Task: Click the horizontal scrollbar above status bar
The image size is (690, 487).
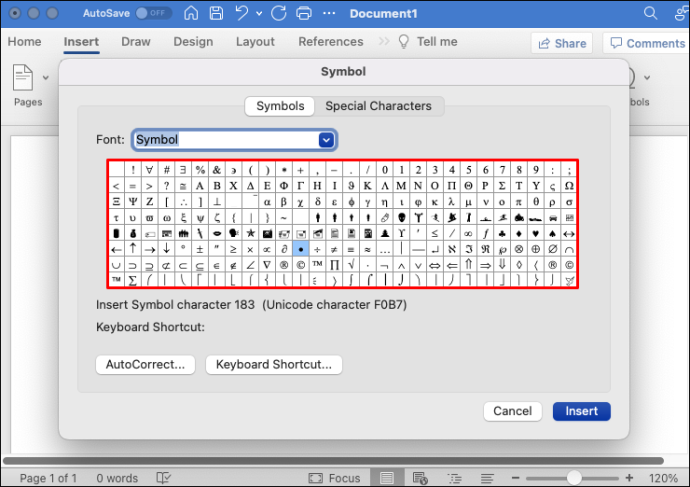Action: coord(333,461)
